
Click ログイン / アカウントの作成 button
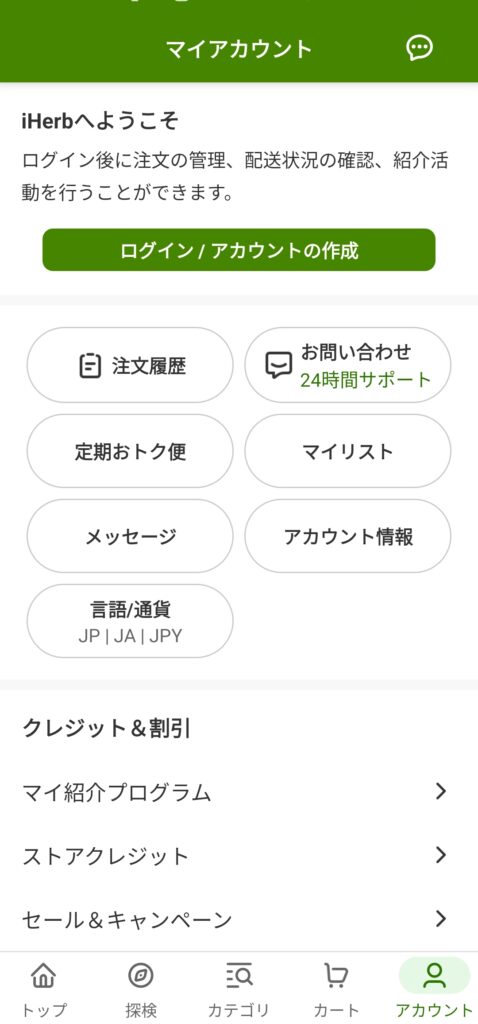[239, 250]
